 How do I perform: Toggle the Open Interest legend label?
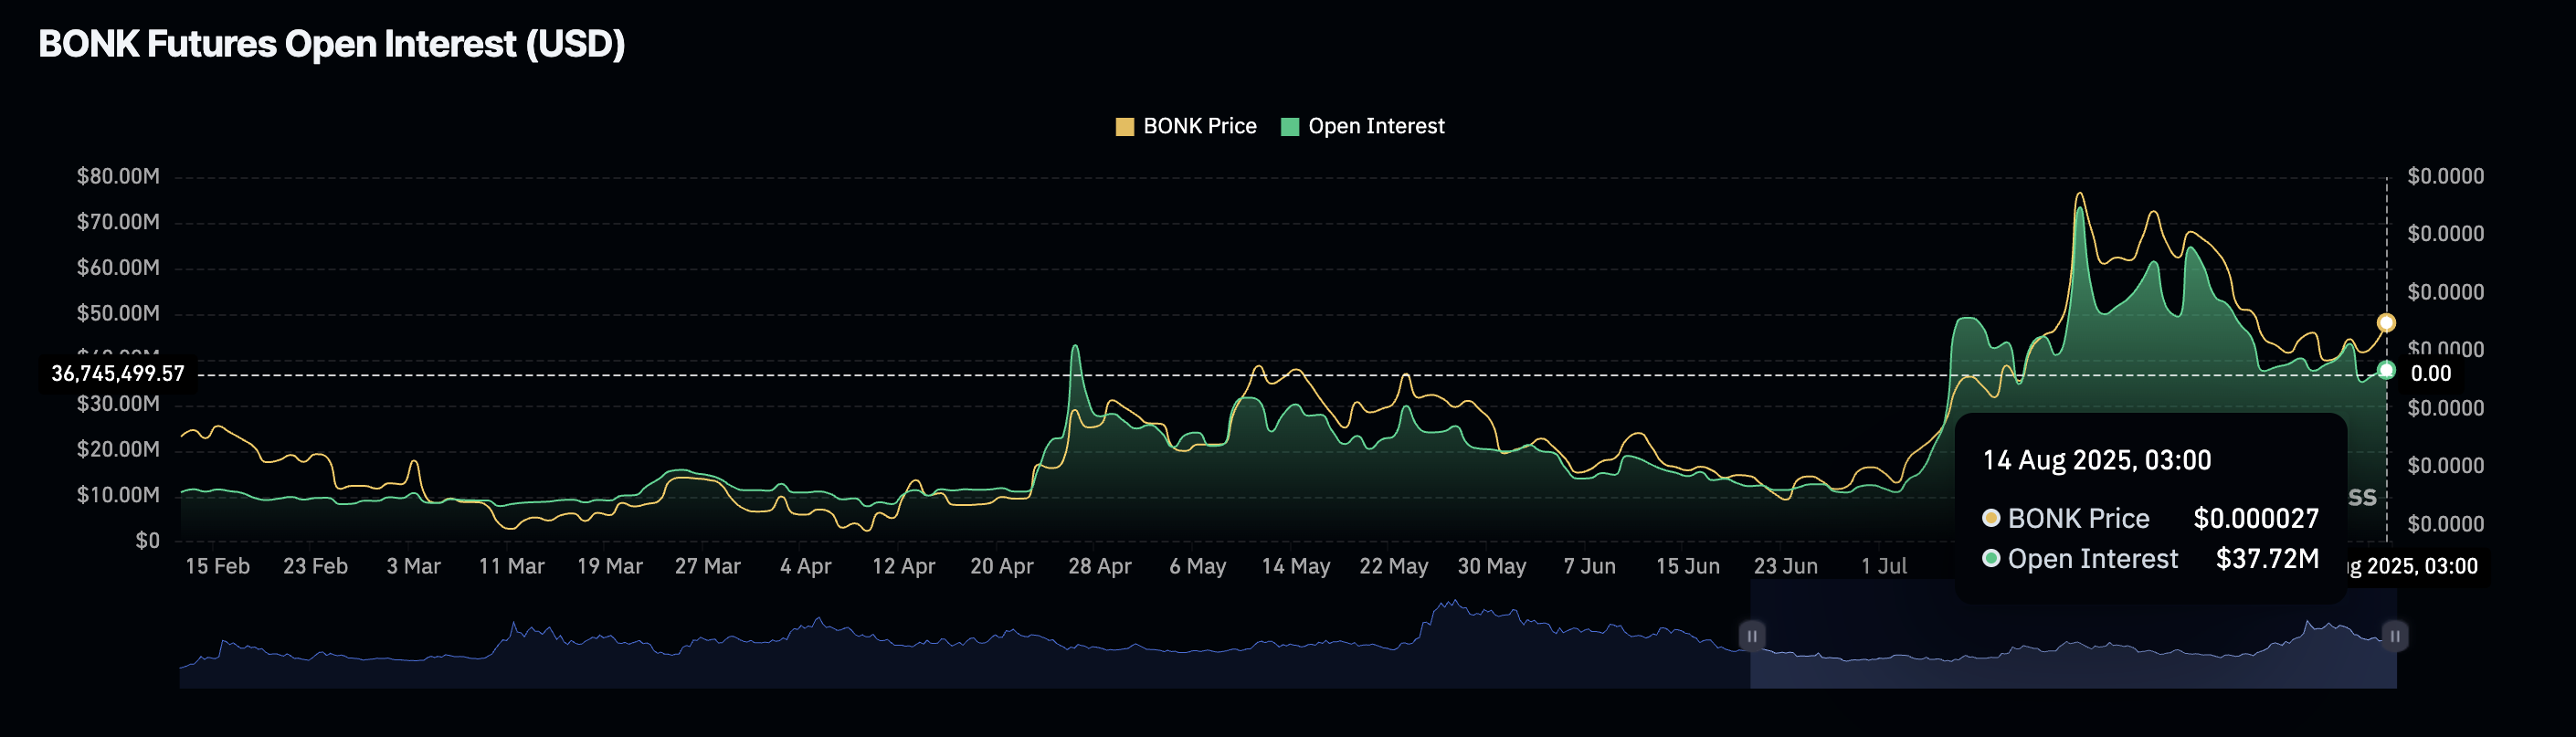point(1376,127)
